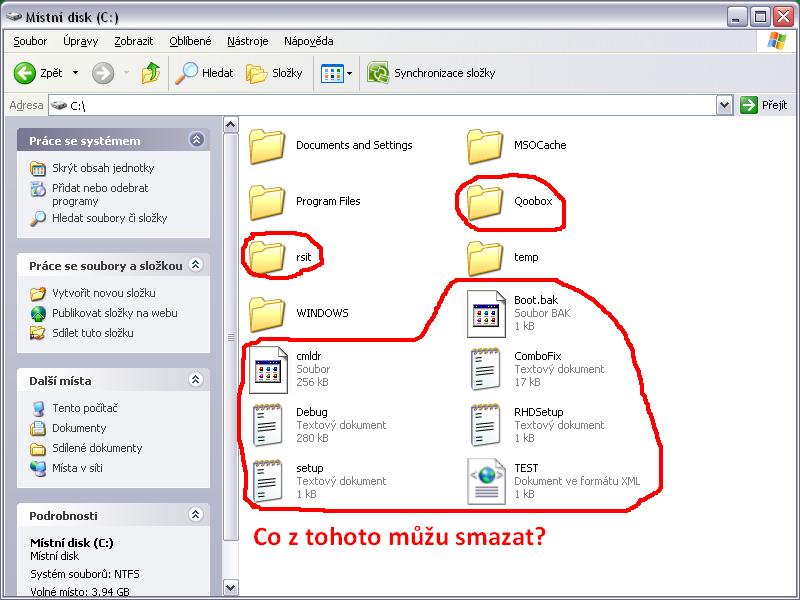Select the ComboFix text document icon
Viewport: 800px width, 600px height.
click(x=485, y=369)
